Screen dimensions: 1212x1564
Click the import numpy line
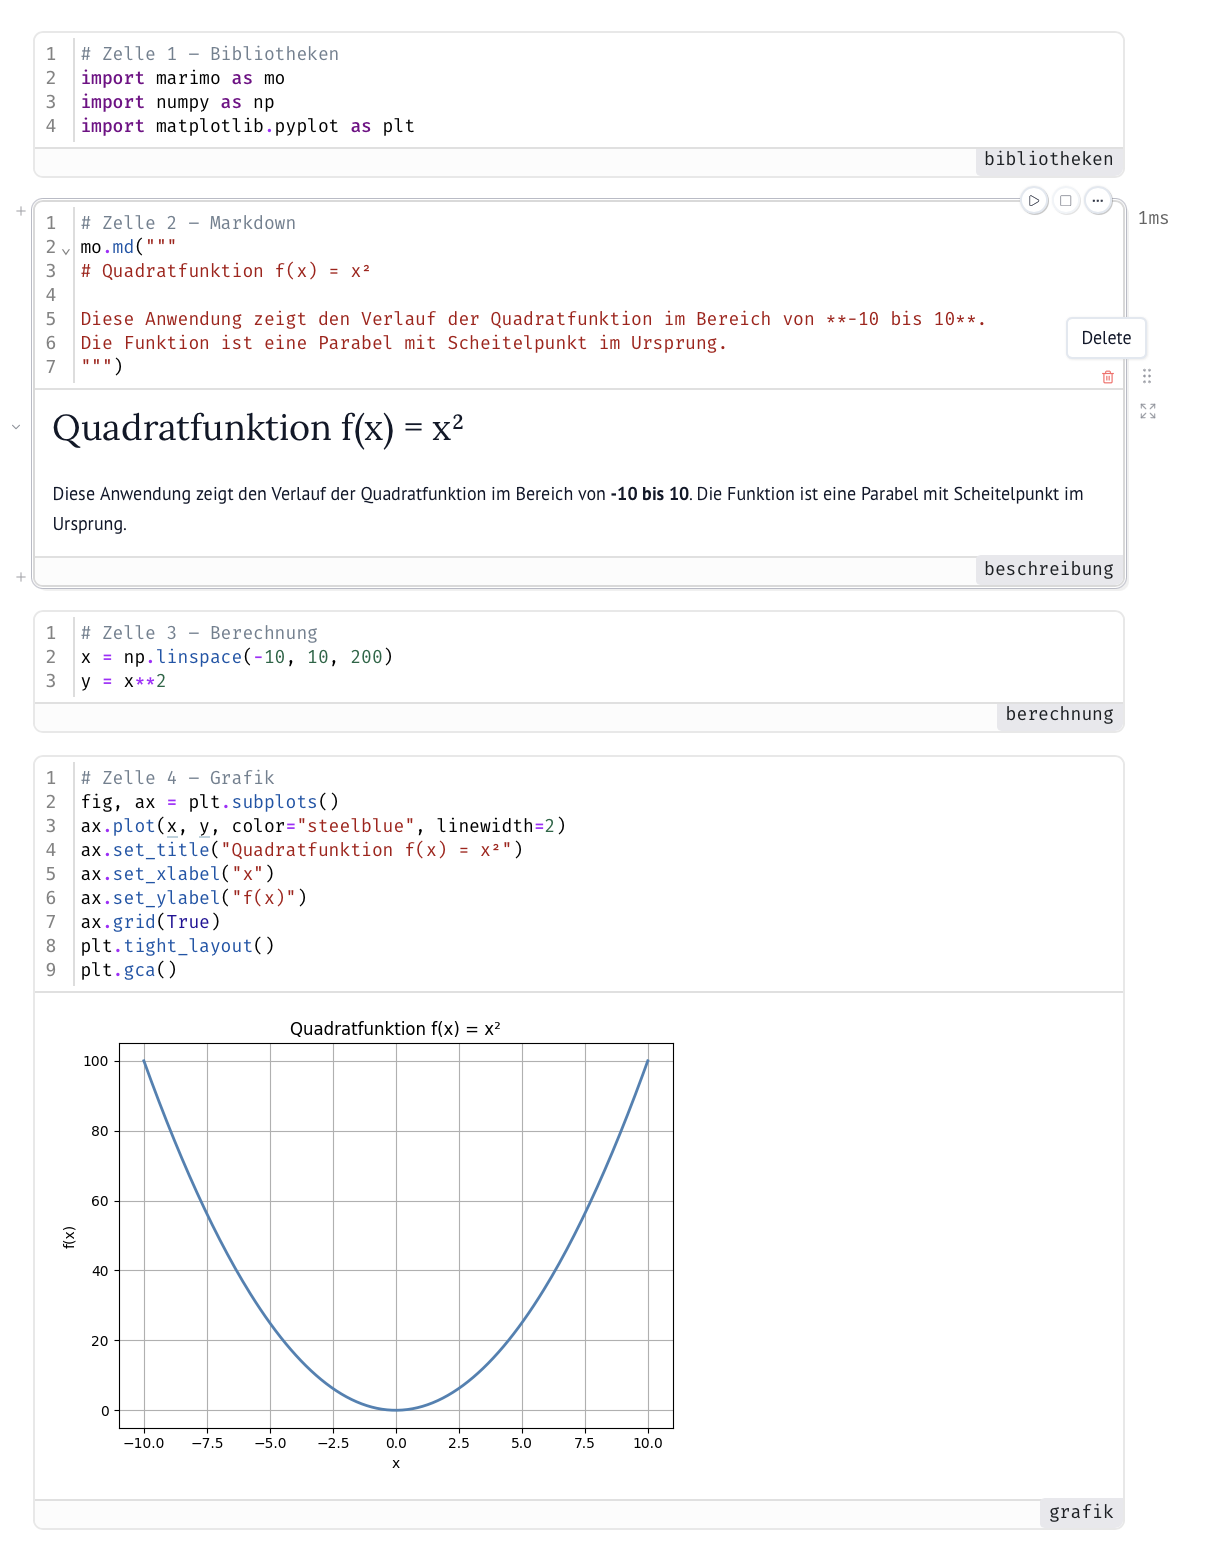[178, 102]
